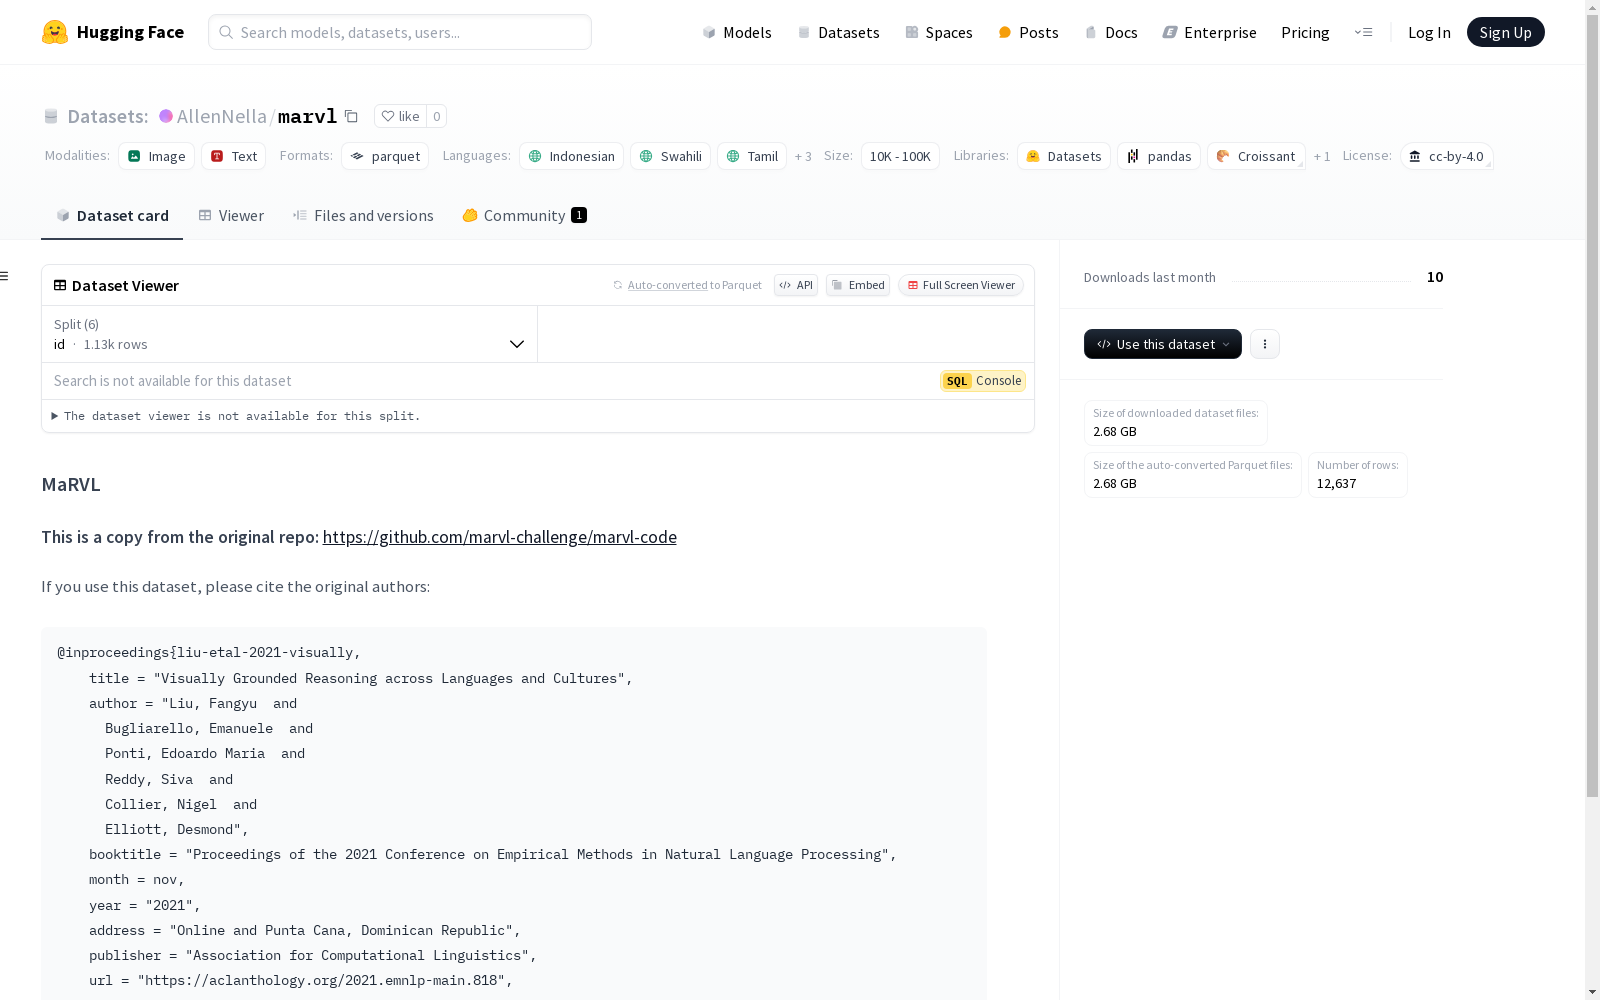Screen dimensions: 1600x1000
Task: Focus the search models, datasets, users field
Action: (x=400, y=32)
